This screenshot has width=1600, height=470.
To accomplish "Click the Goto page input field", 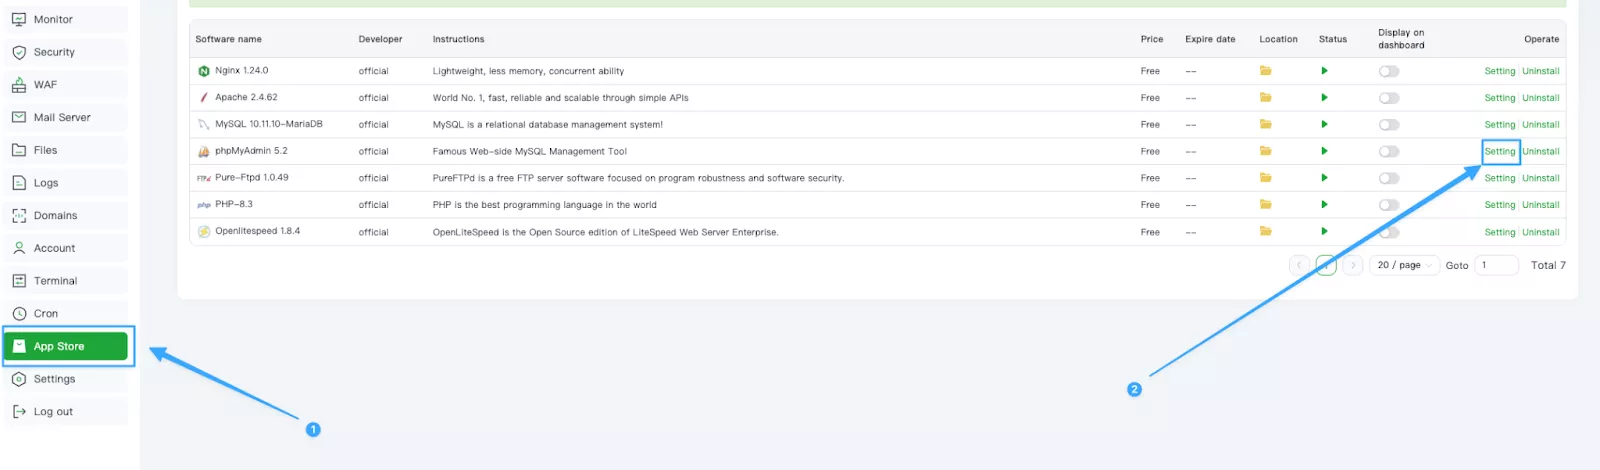I will pos(1497,265).
